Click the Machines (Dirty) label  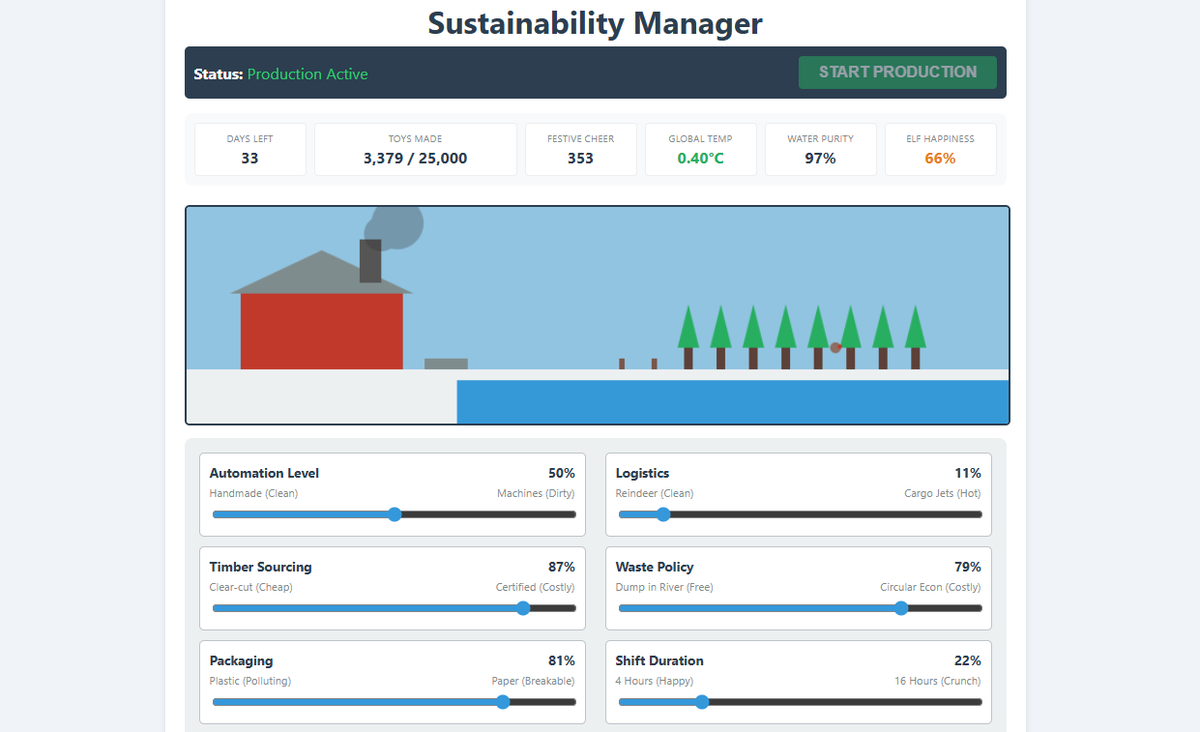[x=536, y=494]
